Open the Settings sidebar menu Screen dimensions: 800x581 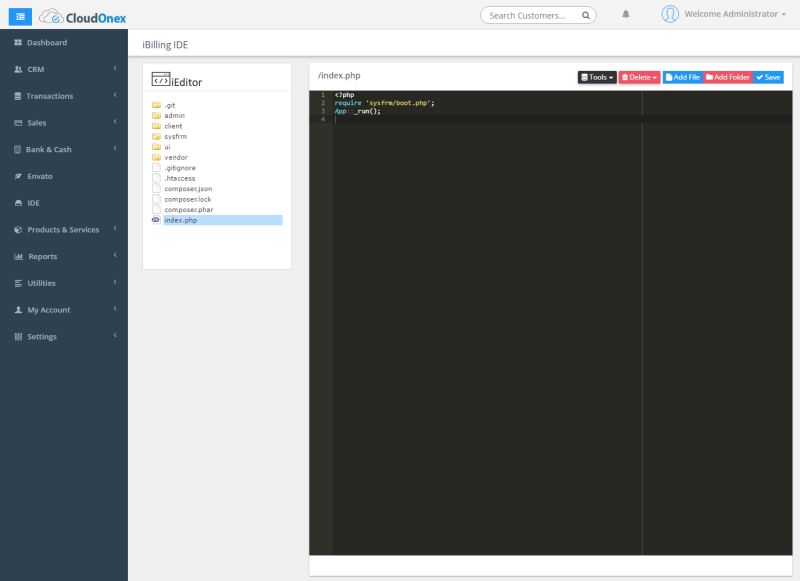[x=20, y=336]
